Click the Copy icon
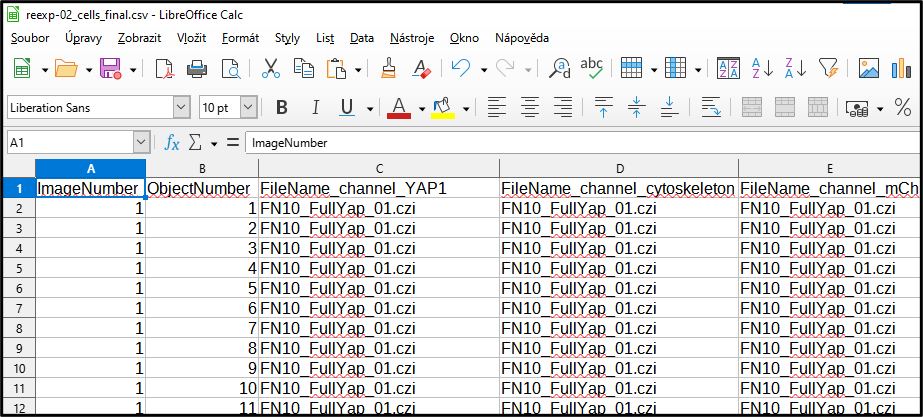This screenshot has height=417, width=923. click(x=304, y=69)
